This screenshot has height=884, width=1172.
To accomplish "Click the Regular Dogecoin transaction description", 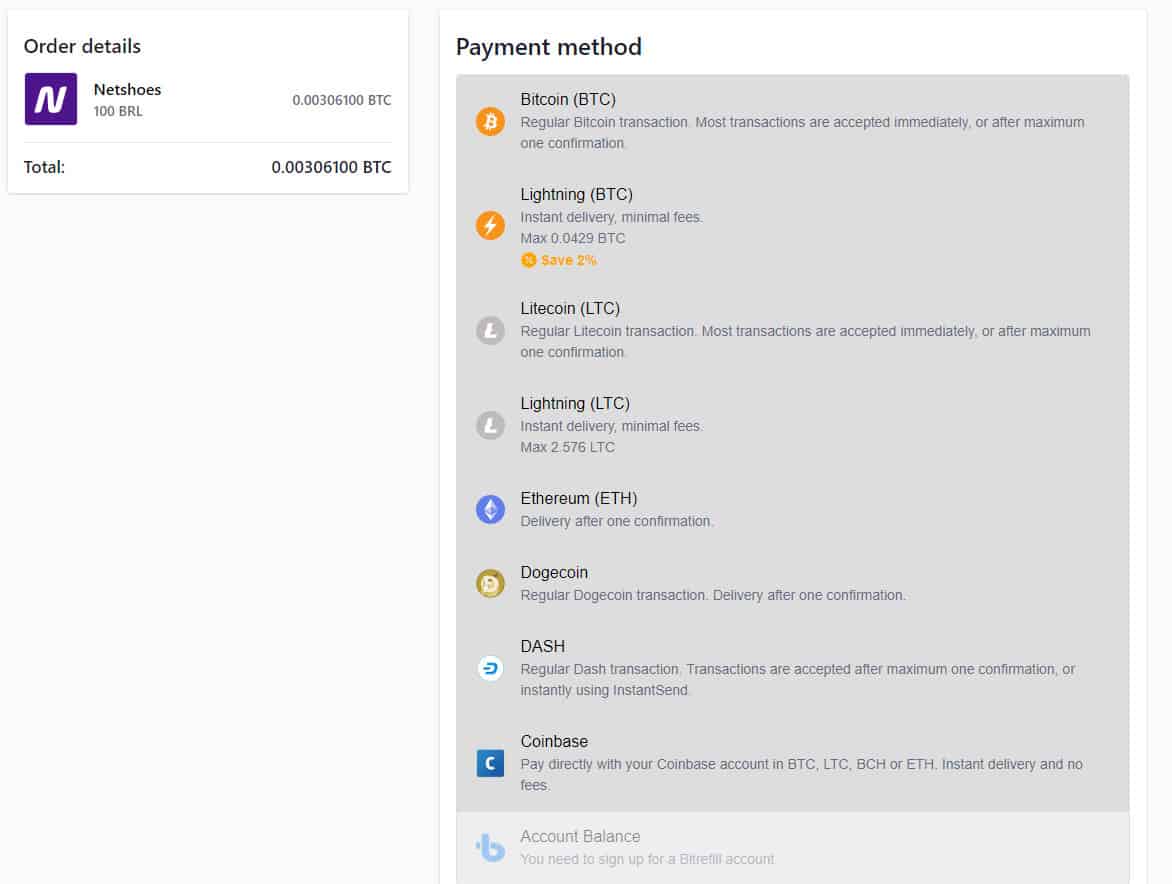I will (x=713, y=596).
